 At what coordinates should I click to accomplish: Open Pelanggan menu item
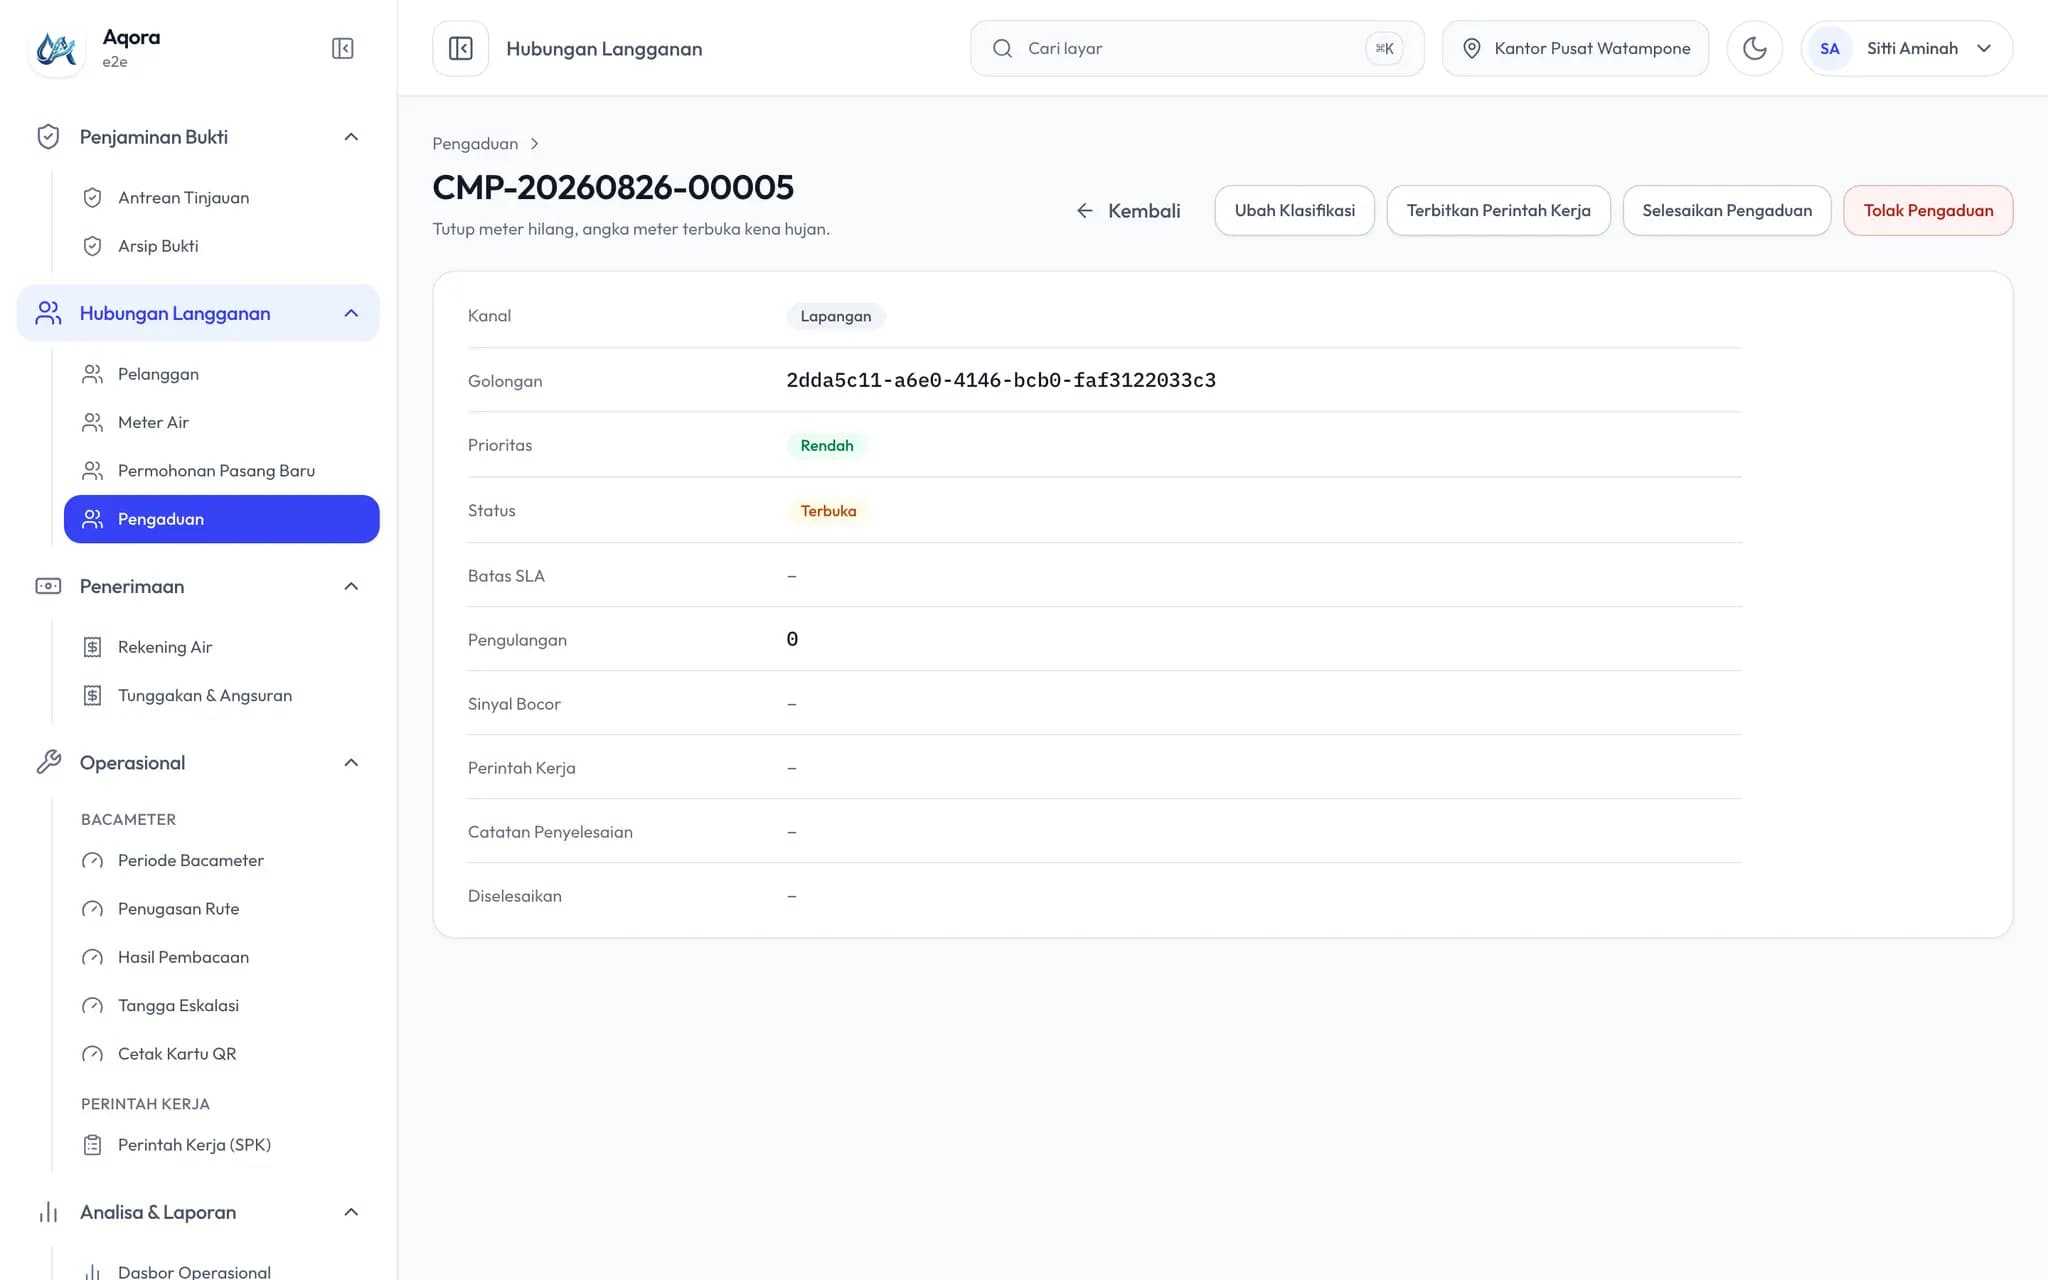[x=221, y=374]
